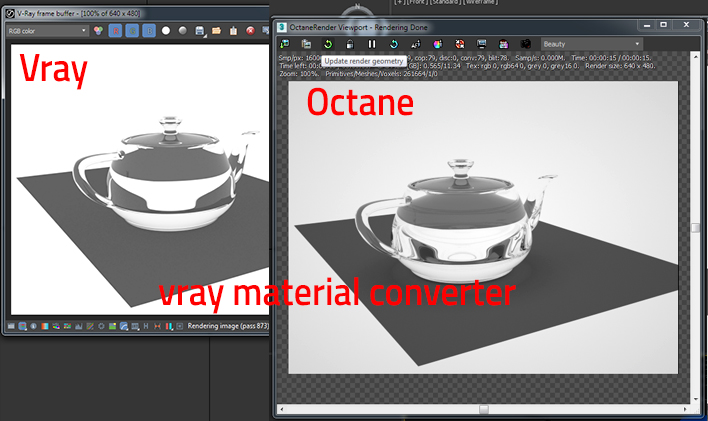Click the first Octane viewport toolbar icon
Viewport: 708px width, 421px height.
pyautogui.click(x=284, y=44)
